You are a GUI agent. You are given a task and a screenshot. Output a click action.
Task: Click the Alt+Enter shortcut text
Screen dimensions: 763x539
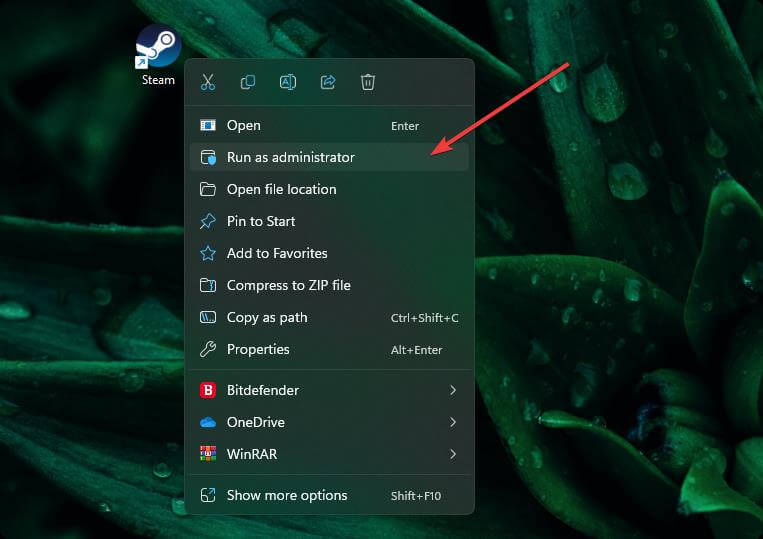[417, 350]
